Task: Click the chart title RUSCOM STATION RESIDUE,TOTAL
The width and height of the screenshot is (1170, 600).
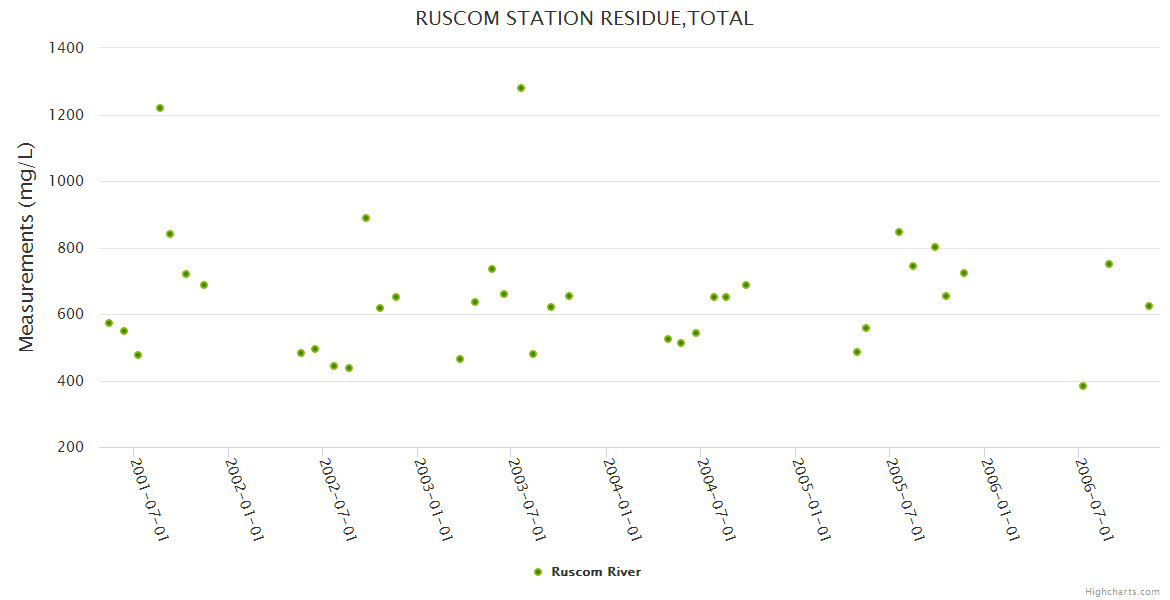Action: 584,19
